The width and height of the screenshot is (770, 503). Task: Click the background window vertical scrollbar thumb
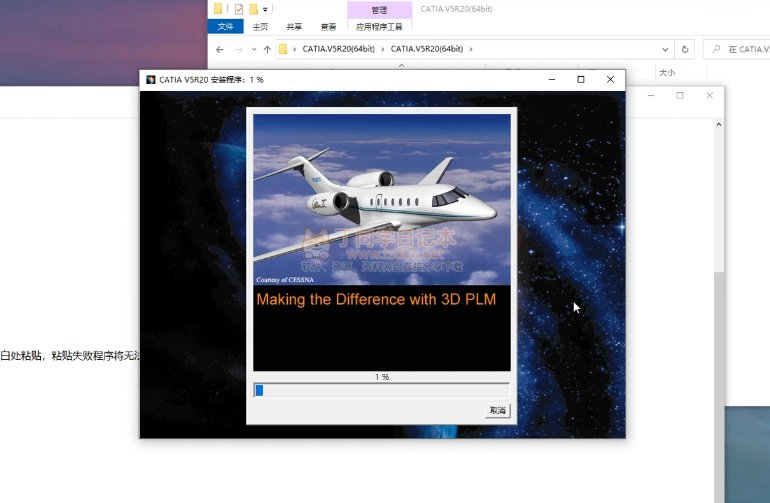pos(719,387)
